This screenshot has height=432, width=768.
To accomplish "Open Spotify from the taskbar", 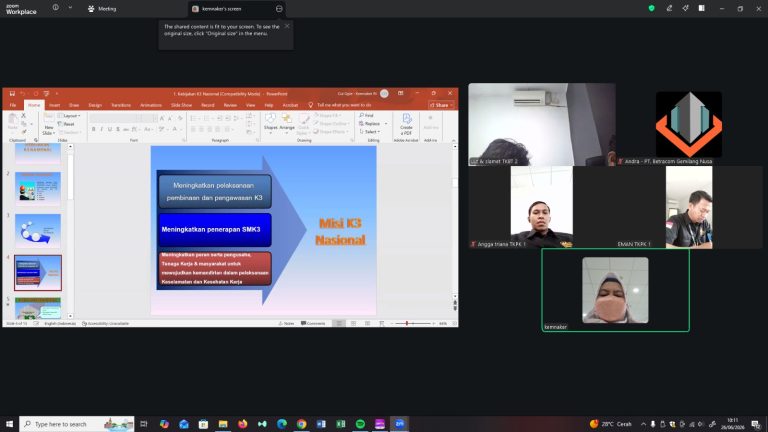I will tap(360, 424).
